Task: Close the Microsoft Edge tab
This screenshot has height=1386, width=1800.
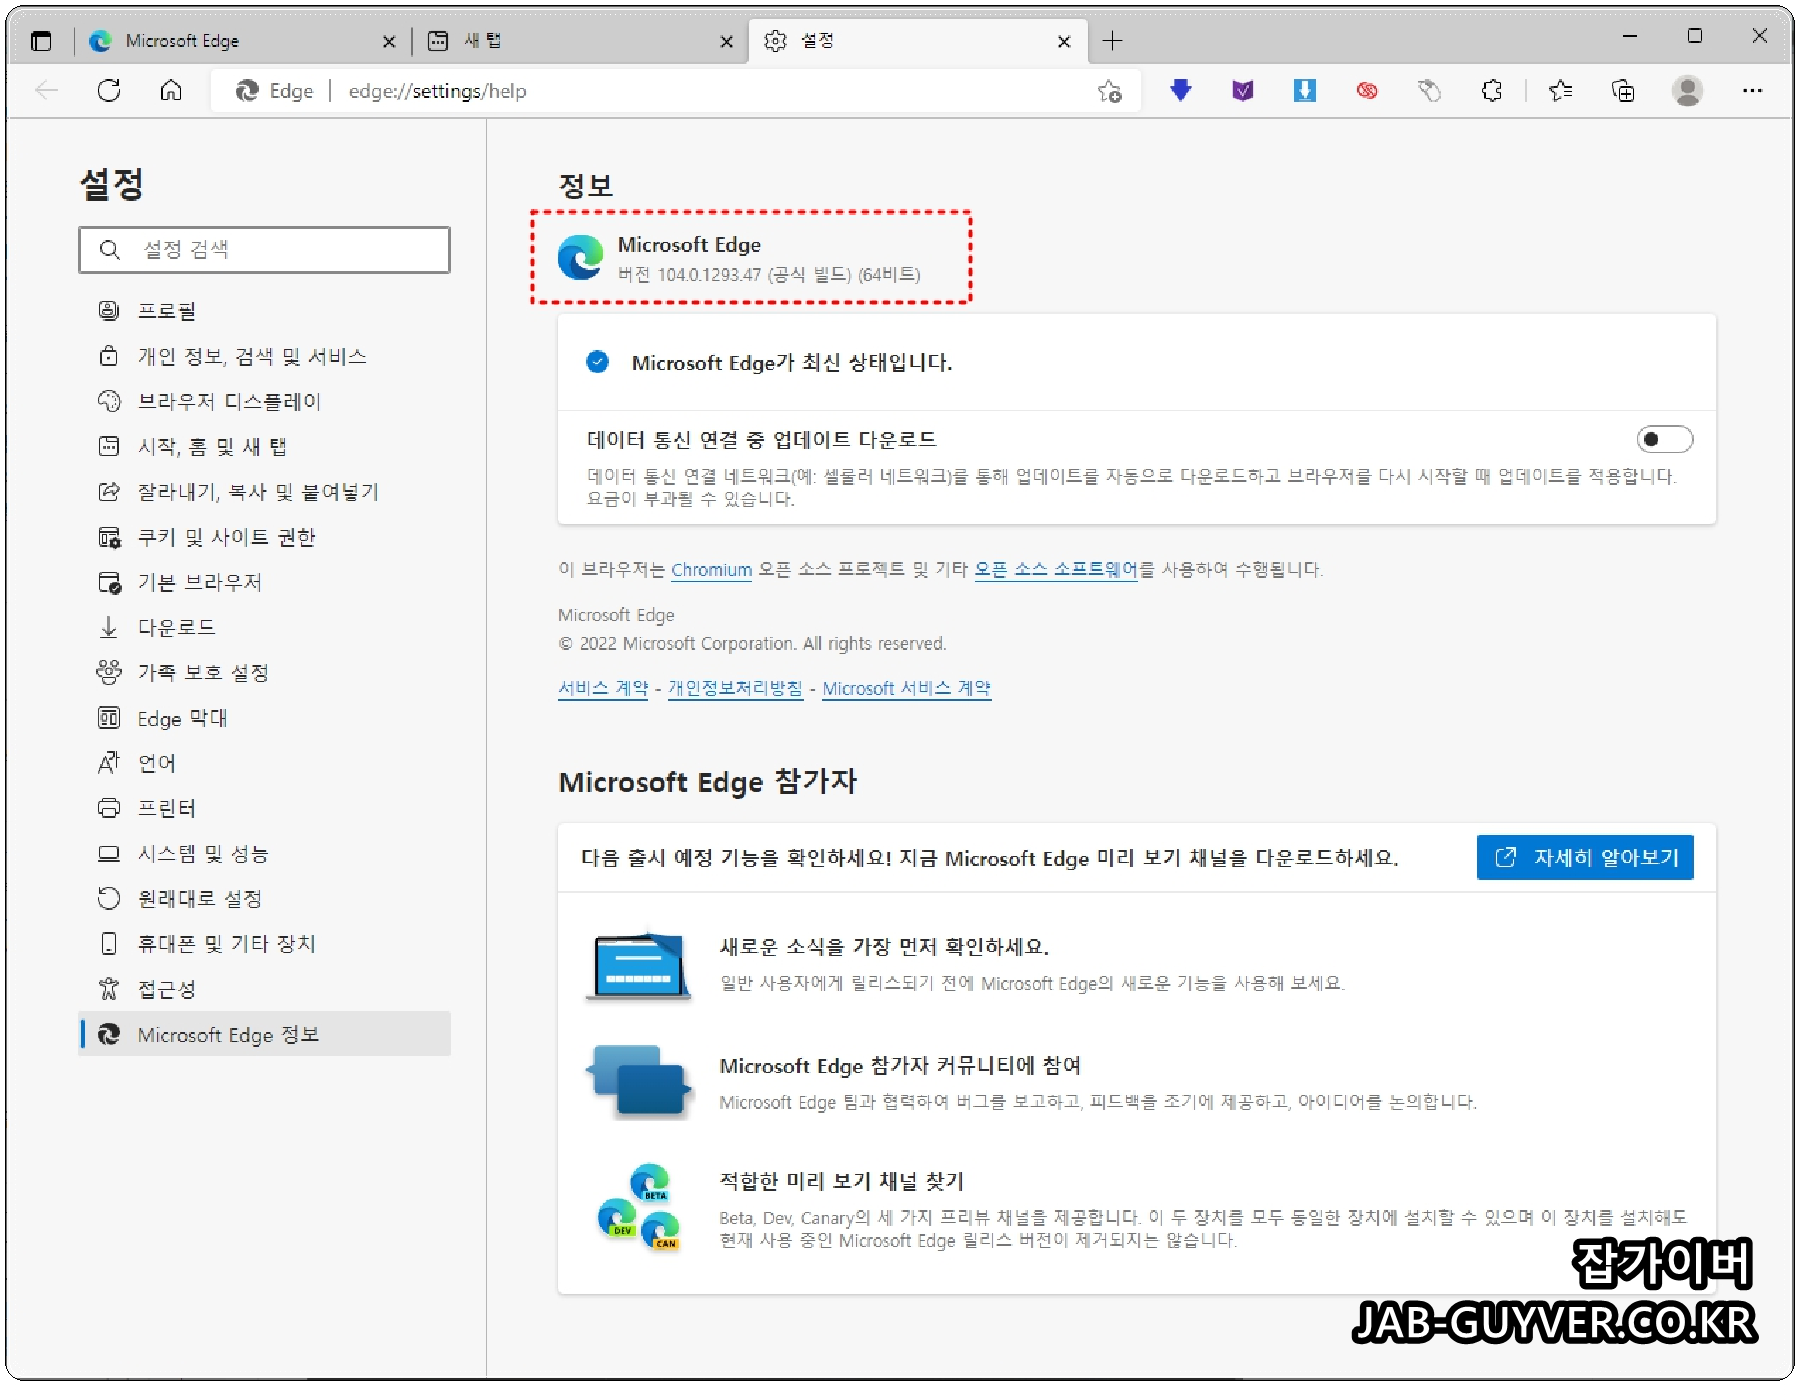Action: pos(389,41)
